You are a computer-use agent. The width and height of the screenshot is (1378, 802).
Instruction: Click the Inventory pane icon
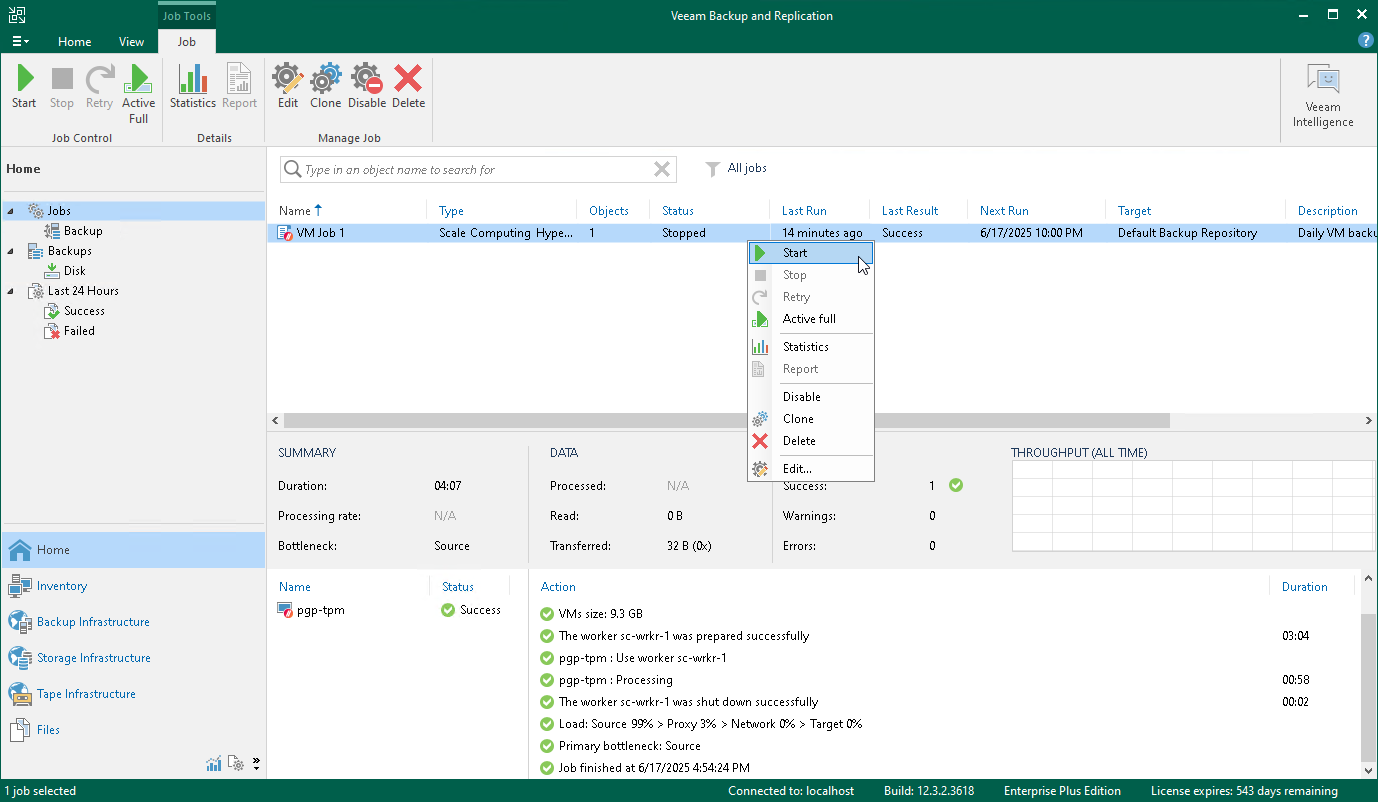pyautogui.click(x=20, y=586)
